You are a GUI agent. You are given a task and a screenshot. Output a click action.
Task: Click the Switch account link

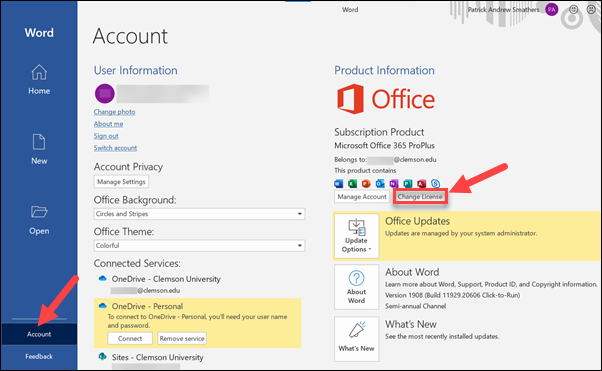point(115,148)
